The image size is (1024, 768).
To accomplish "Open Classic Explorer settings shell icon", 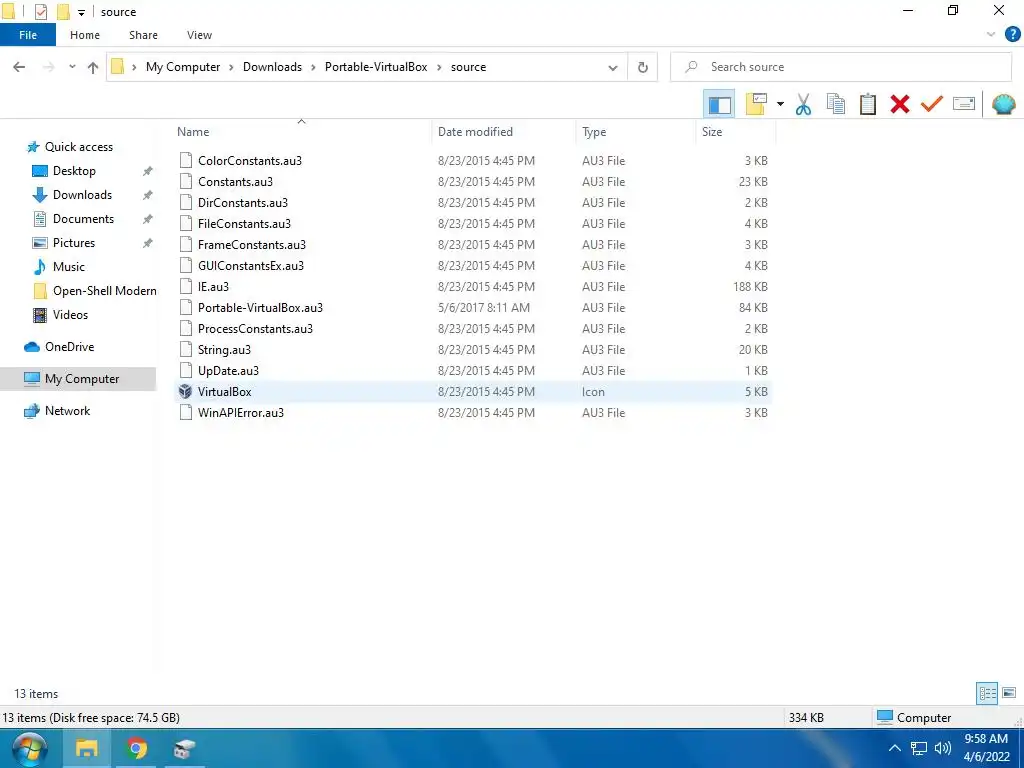I will 1003,104.
